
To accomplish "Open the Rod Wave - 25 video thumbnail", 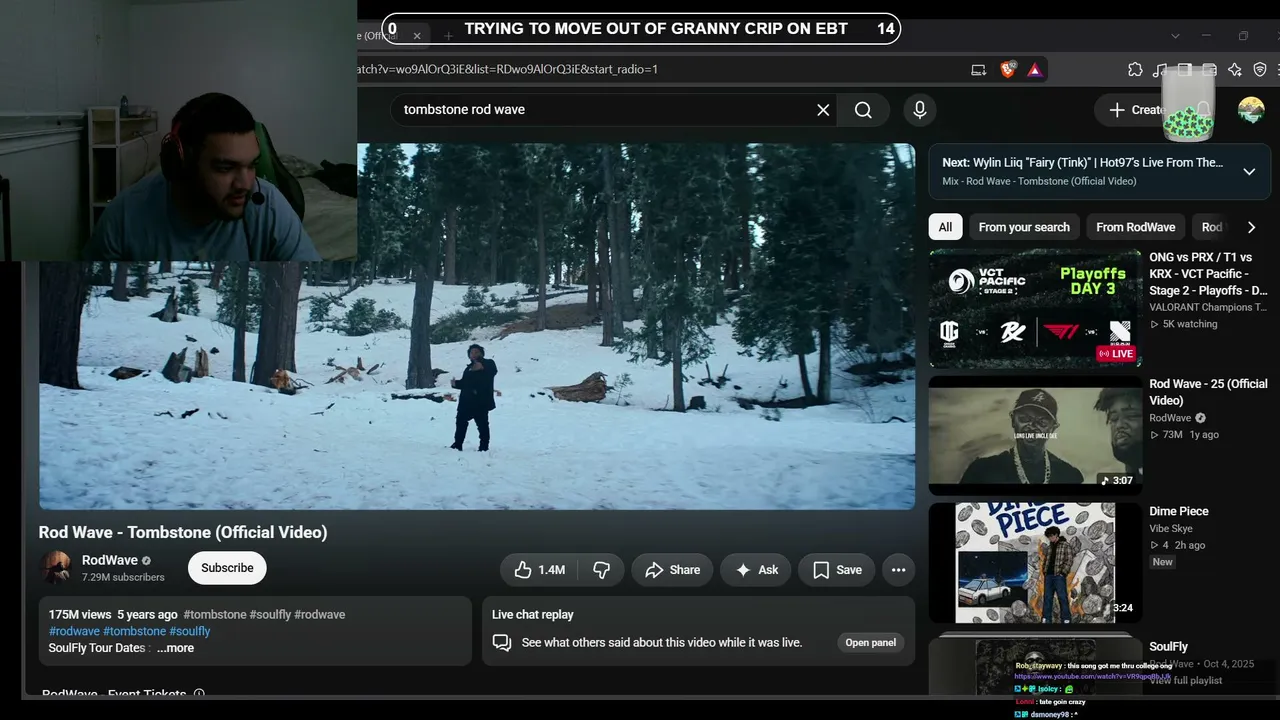I will (1035, 435).
